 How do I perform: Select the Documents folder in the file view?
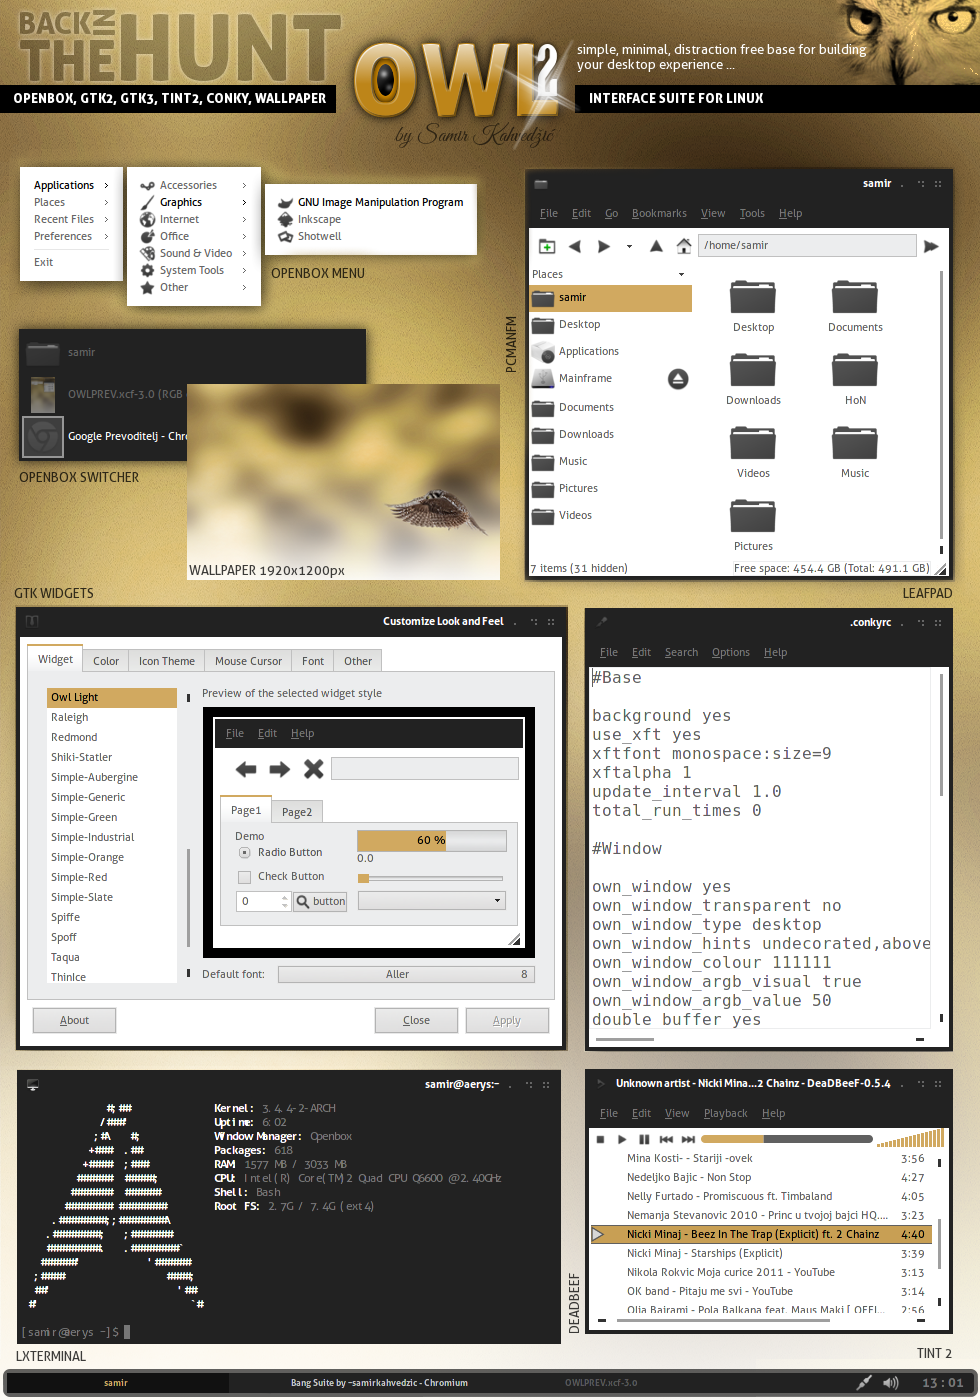(855, 296)
